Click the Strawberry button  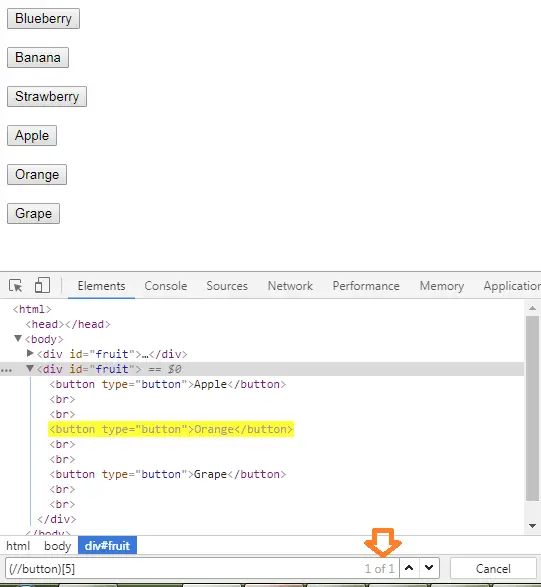click(47, 96)
